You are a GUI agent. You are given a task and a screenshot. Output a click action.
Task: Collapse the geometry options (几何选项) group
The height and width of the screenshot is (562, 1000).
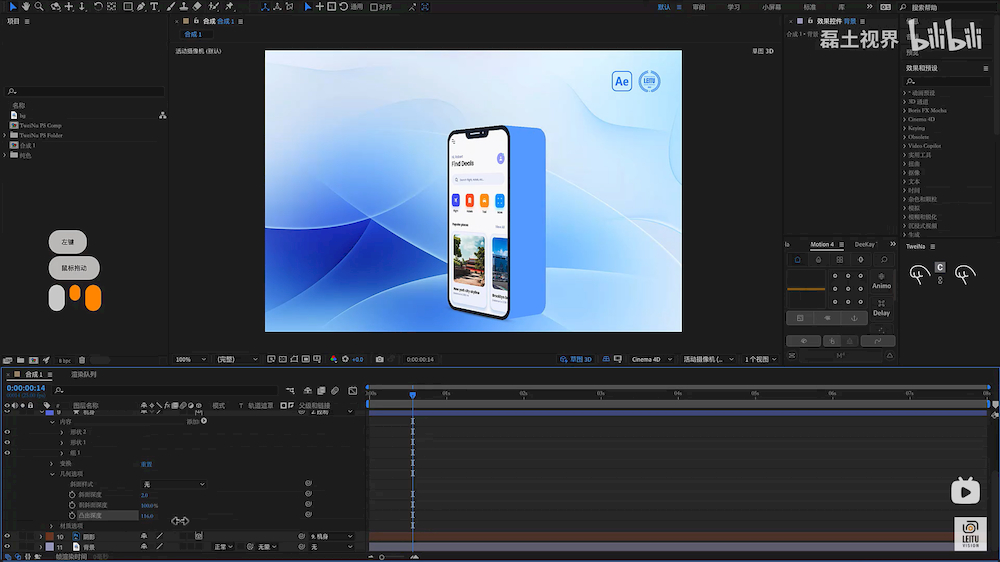52,474
